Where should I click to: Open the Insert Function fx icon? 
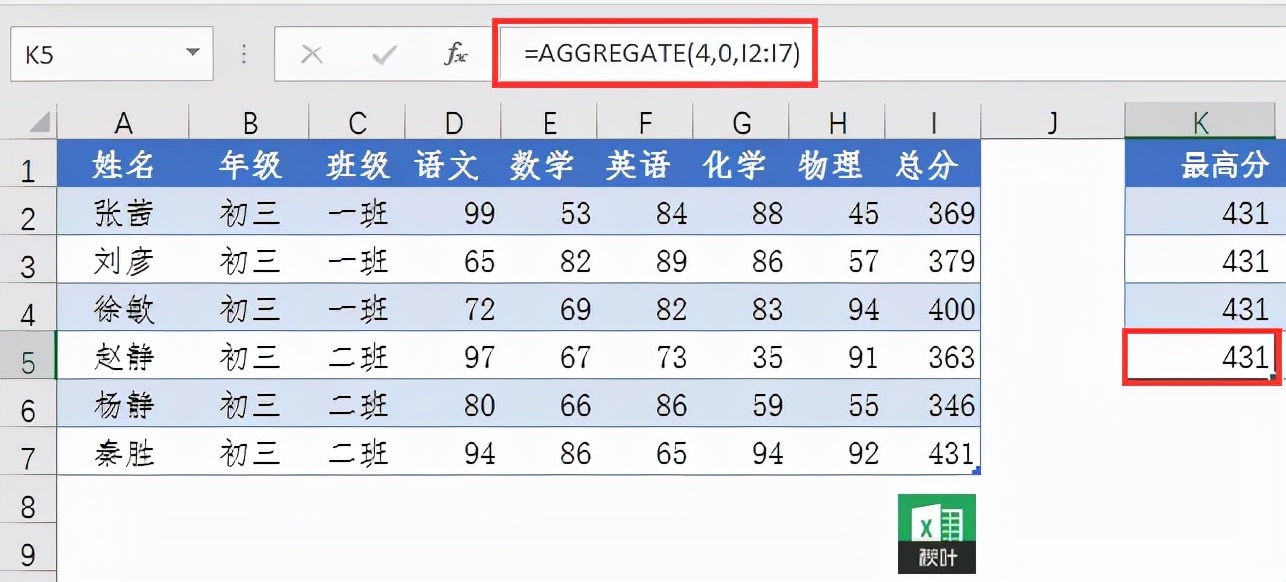click(456, 54)
